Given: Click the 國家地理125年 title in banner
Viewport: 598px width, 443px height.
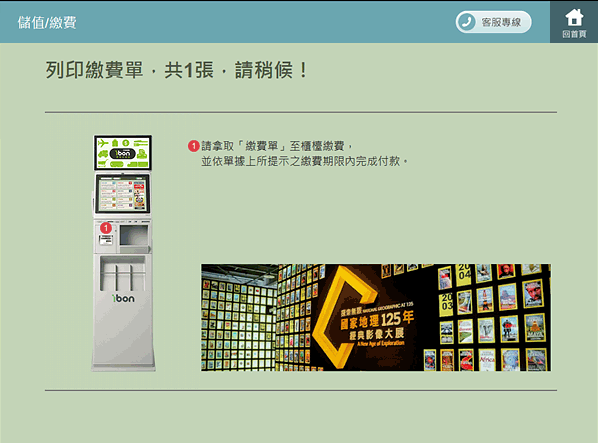Looking at the screenshot, I should 376,319.
